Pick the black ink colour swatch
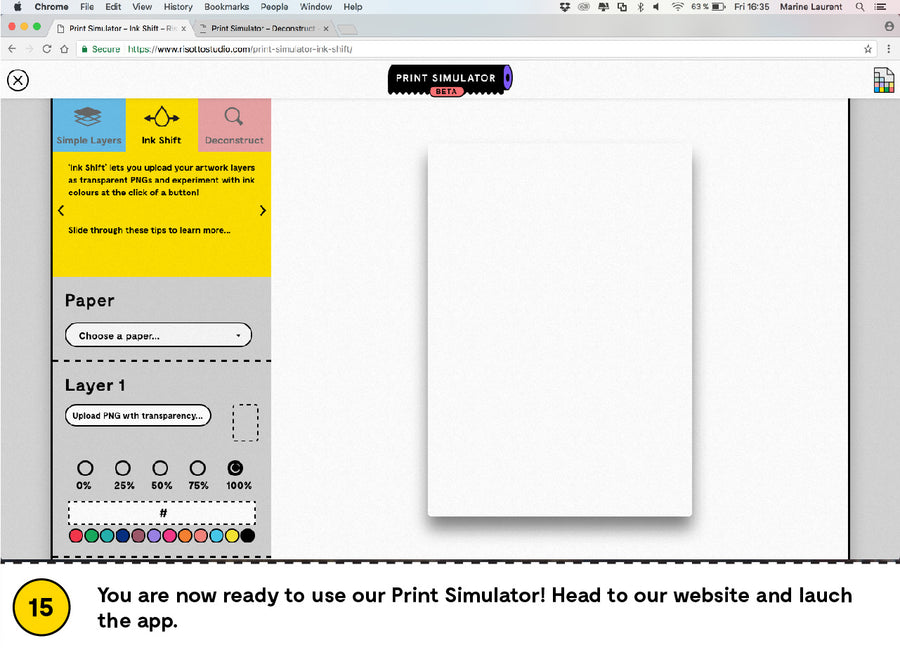Screen dimensions: 900x650 pyautogui.click(x=248, y=536)
